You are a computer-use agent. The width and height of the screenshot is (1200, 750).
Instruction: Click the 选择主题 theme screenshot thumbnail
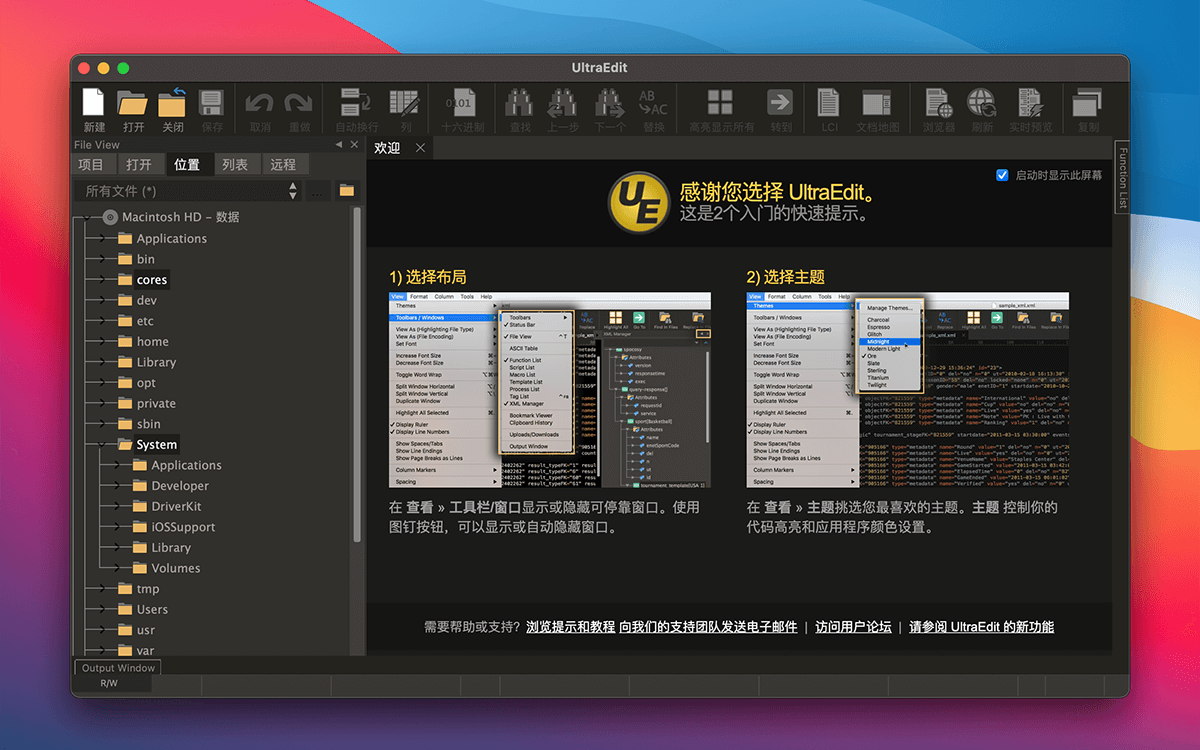908,390
